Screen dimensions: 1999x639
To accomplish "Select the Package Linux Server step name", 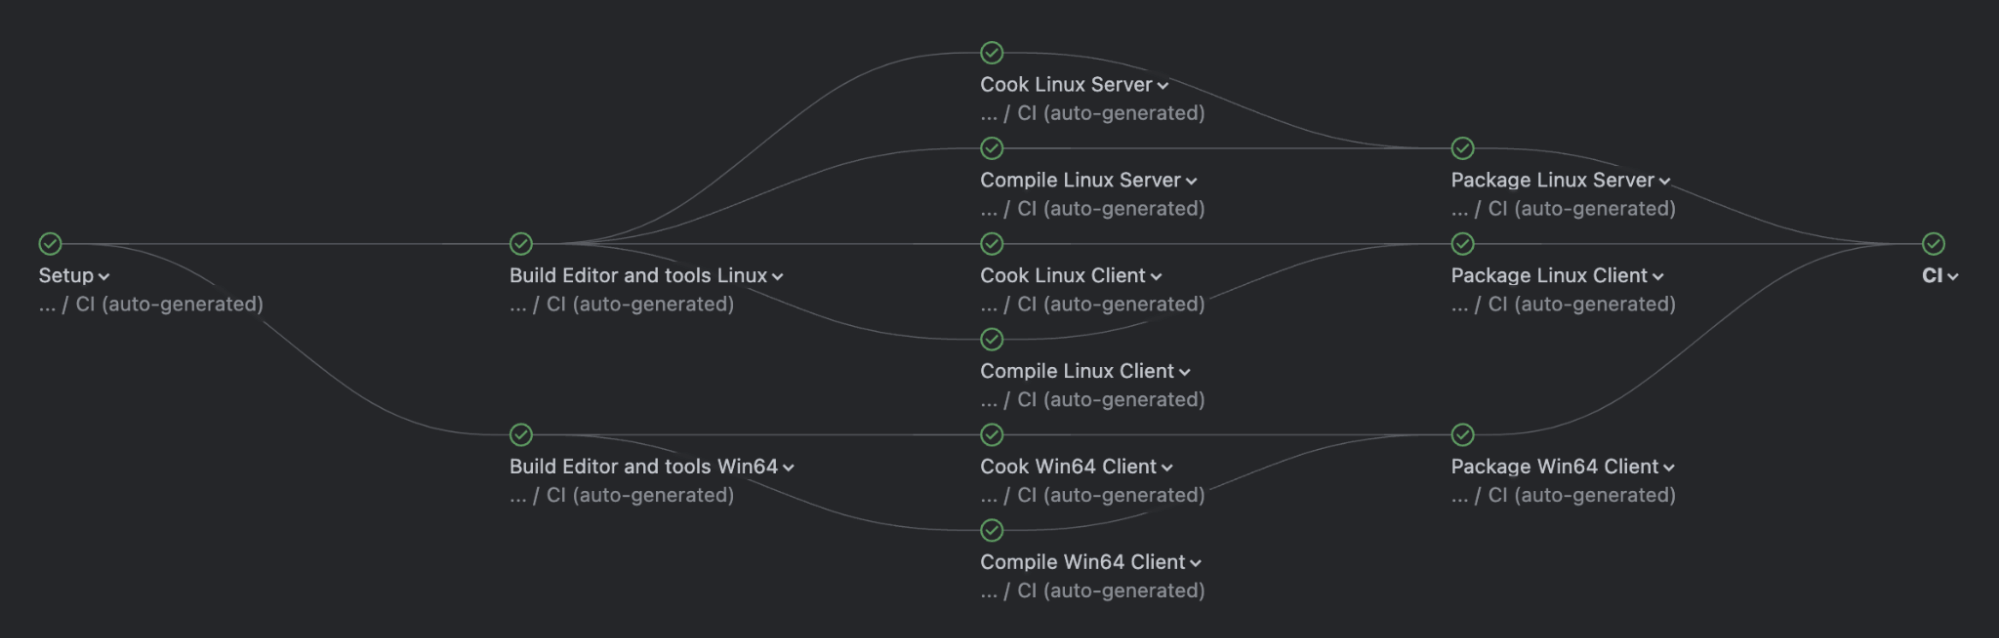I will point(1553,181).
